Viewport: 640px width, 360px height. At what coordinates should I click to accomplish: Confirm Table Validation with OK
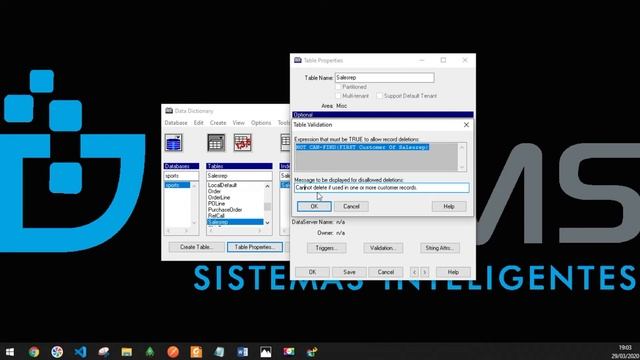[314, 207]
